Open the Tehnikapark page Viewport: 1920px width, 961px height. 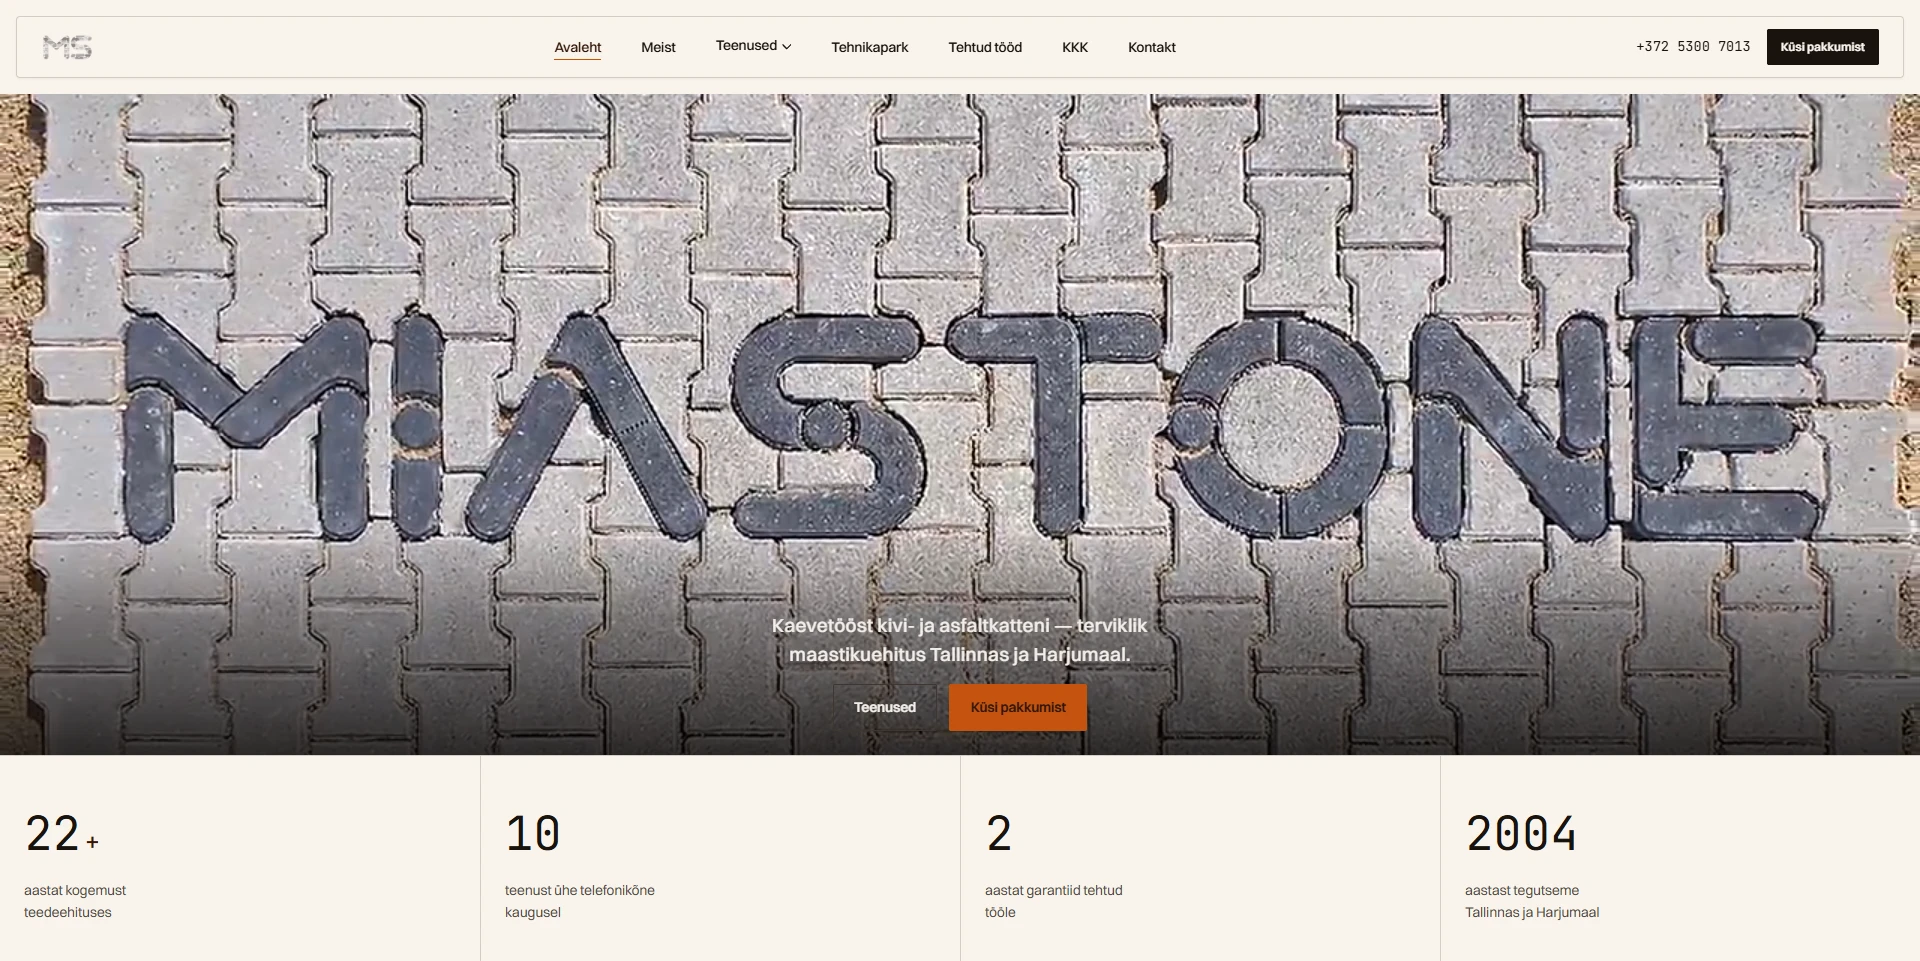[x=869, y=47]
